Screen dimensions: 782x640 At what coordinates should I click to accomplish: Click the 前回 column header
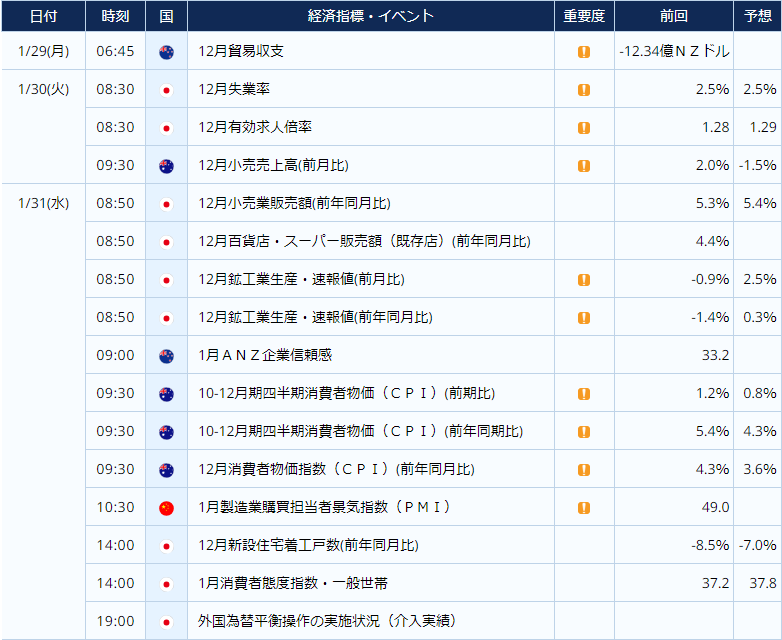[x=674, y=16]
